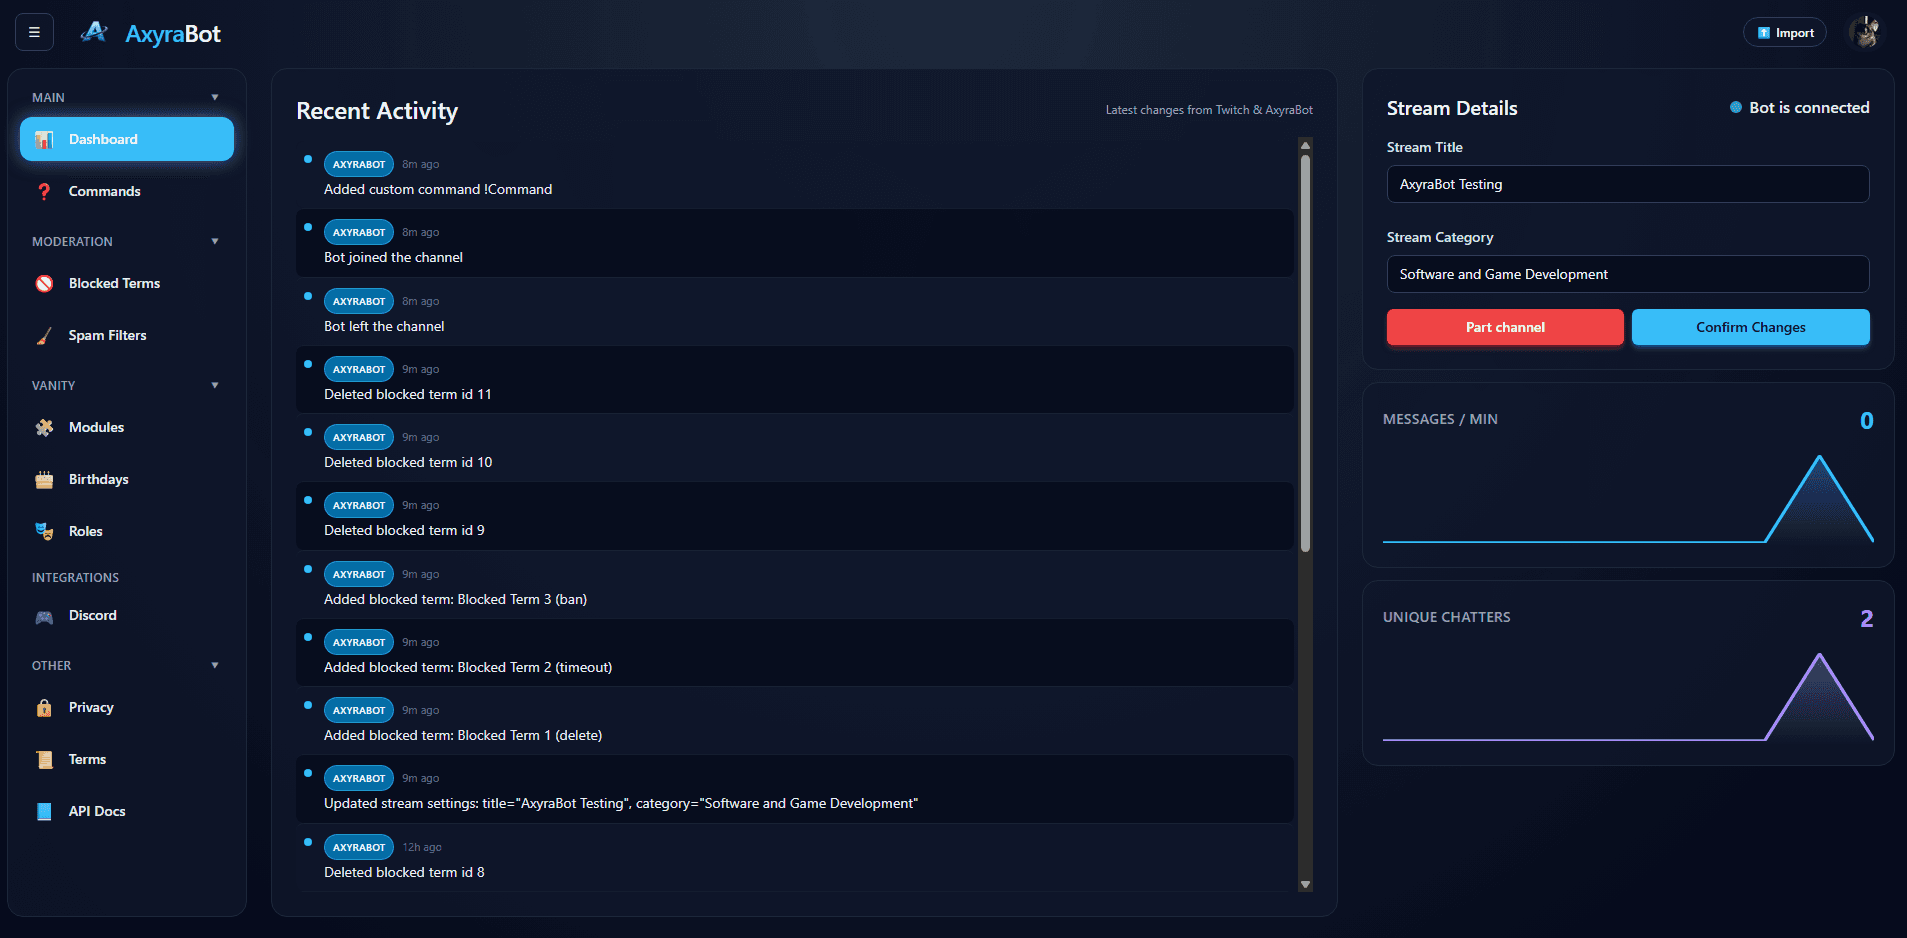This screenshot has height=938, width=1907.
Task: Click the Commands question mark icon
Action: [x=44, y=191]
